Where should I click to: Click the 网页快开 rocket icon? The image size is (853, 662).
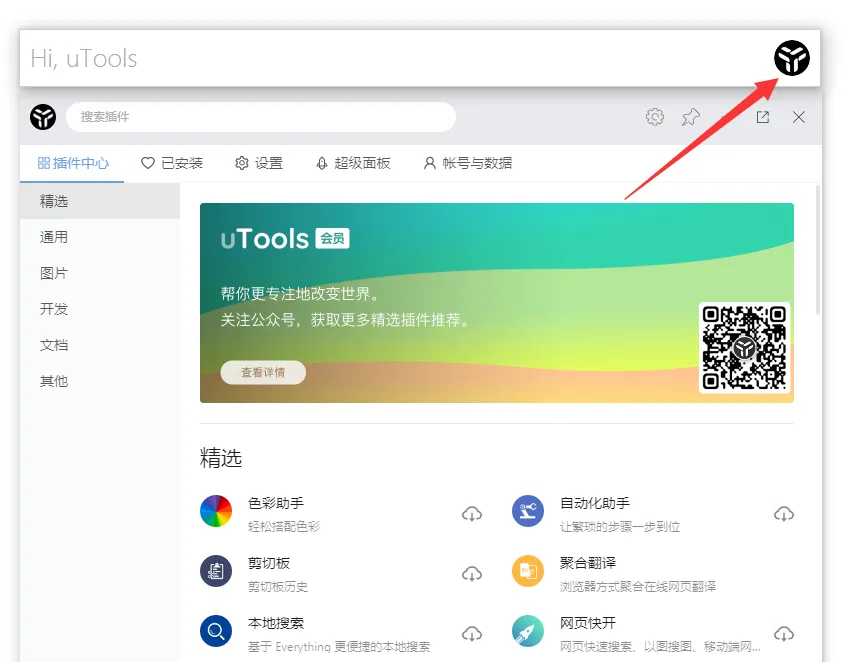click(528, 631)
